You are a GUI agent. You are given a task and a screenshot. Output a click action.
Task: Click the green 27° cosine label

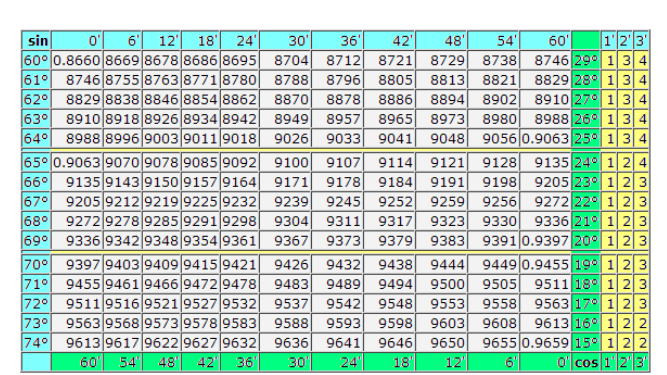[586, 99]
